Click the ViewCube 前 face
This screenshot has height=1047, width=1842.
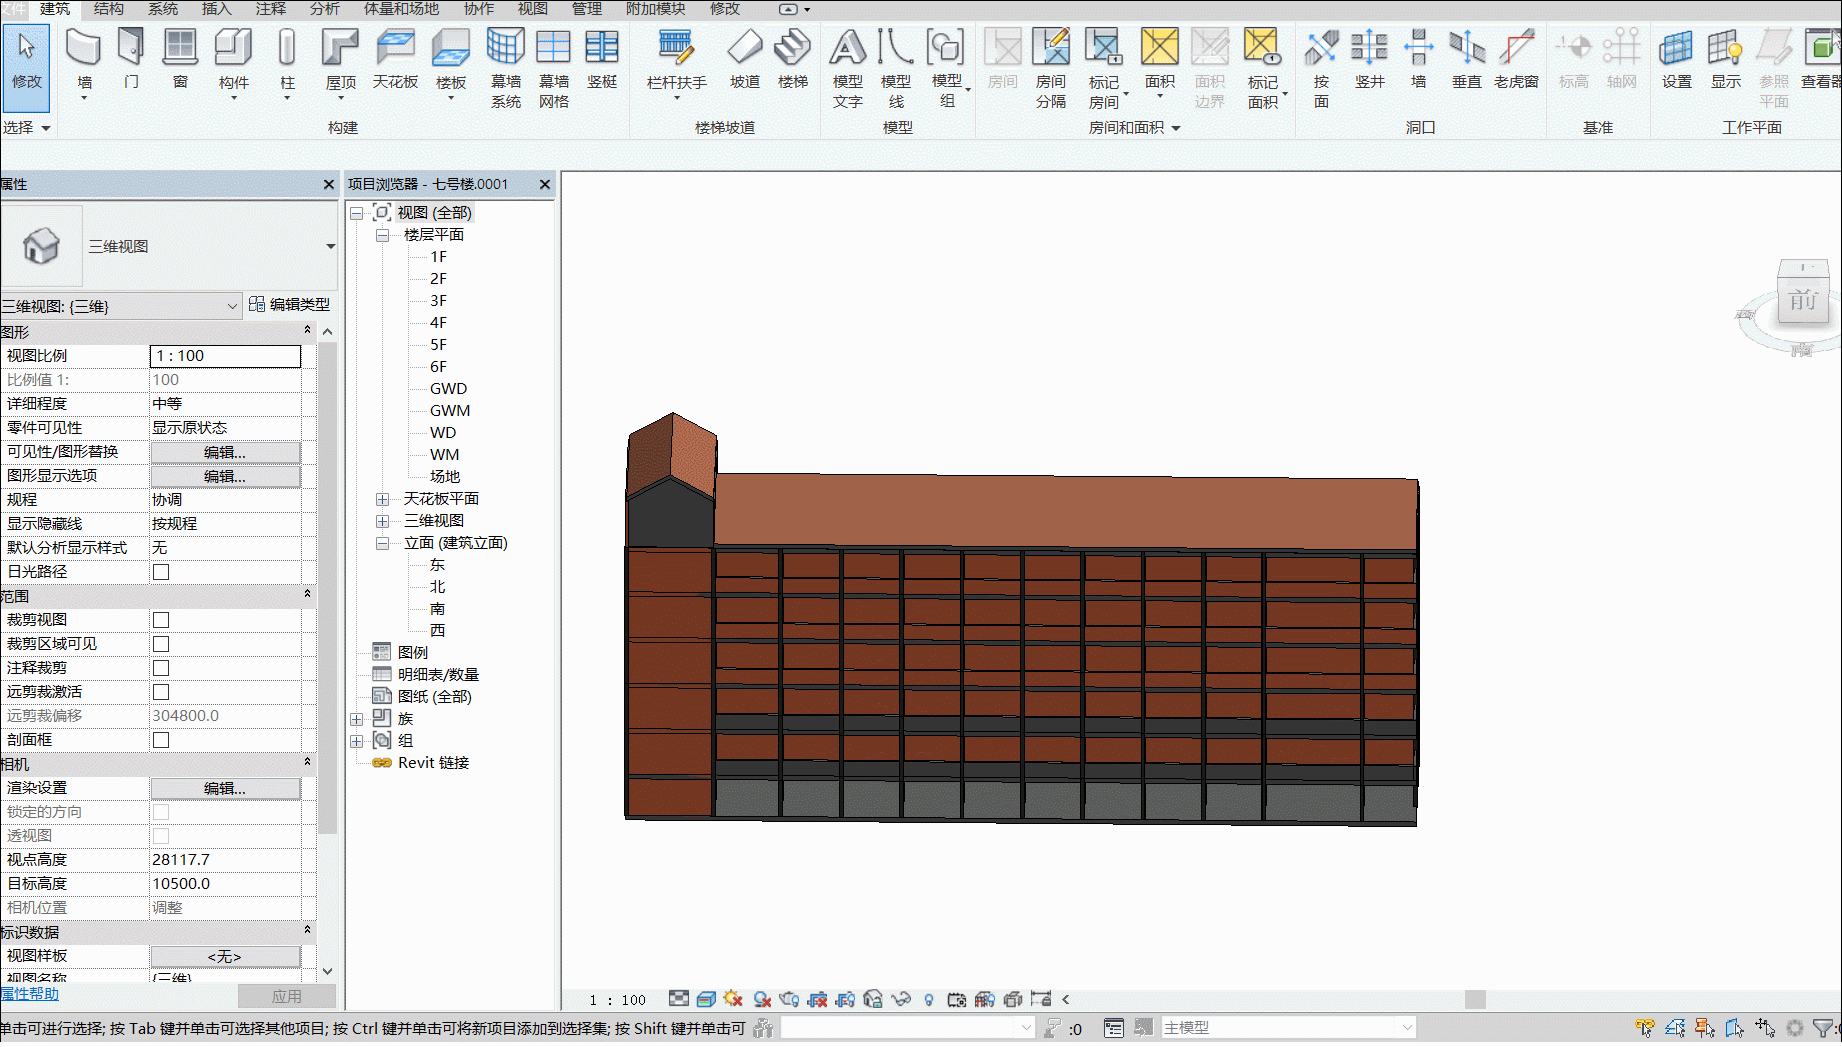(x=1804, y=301)
